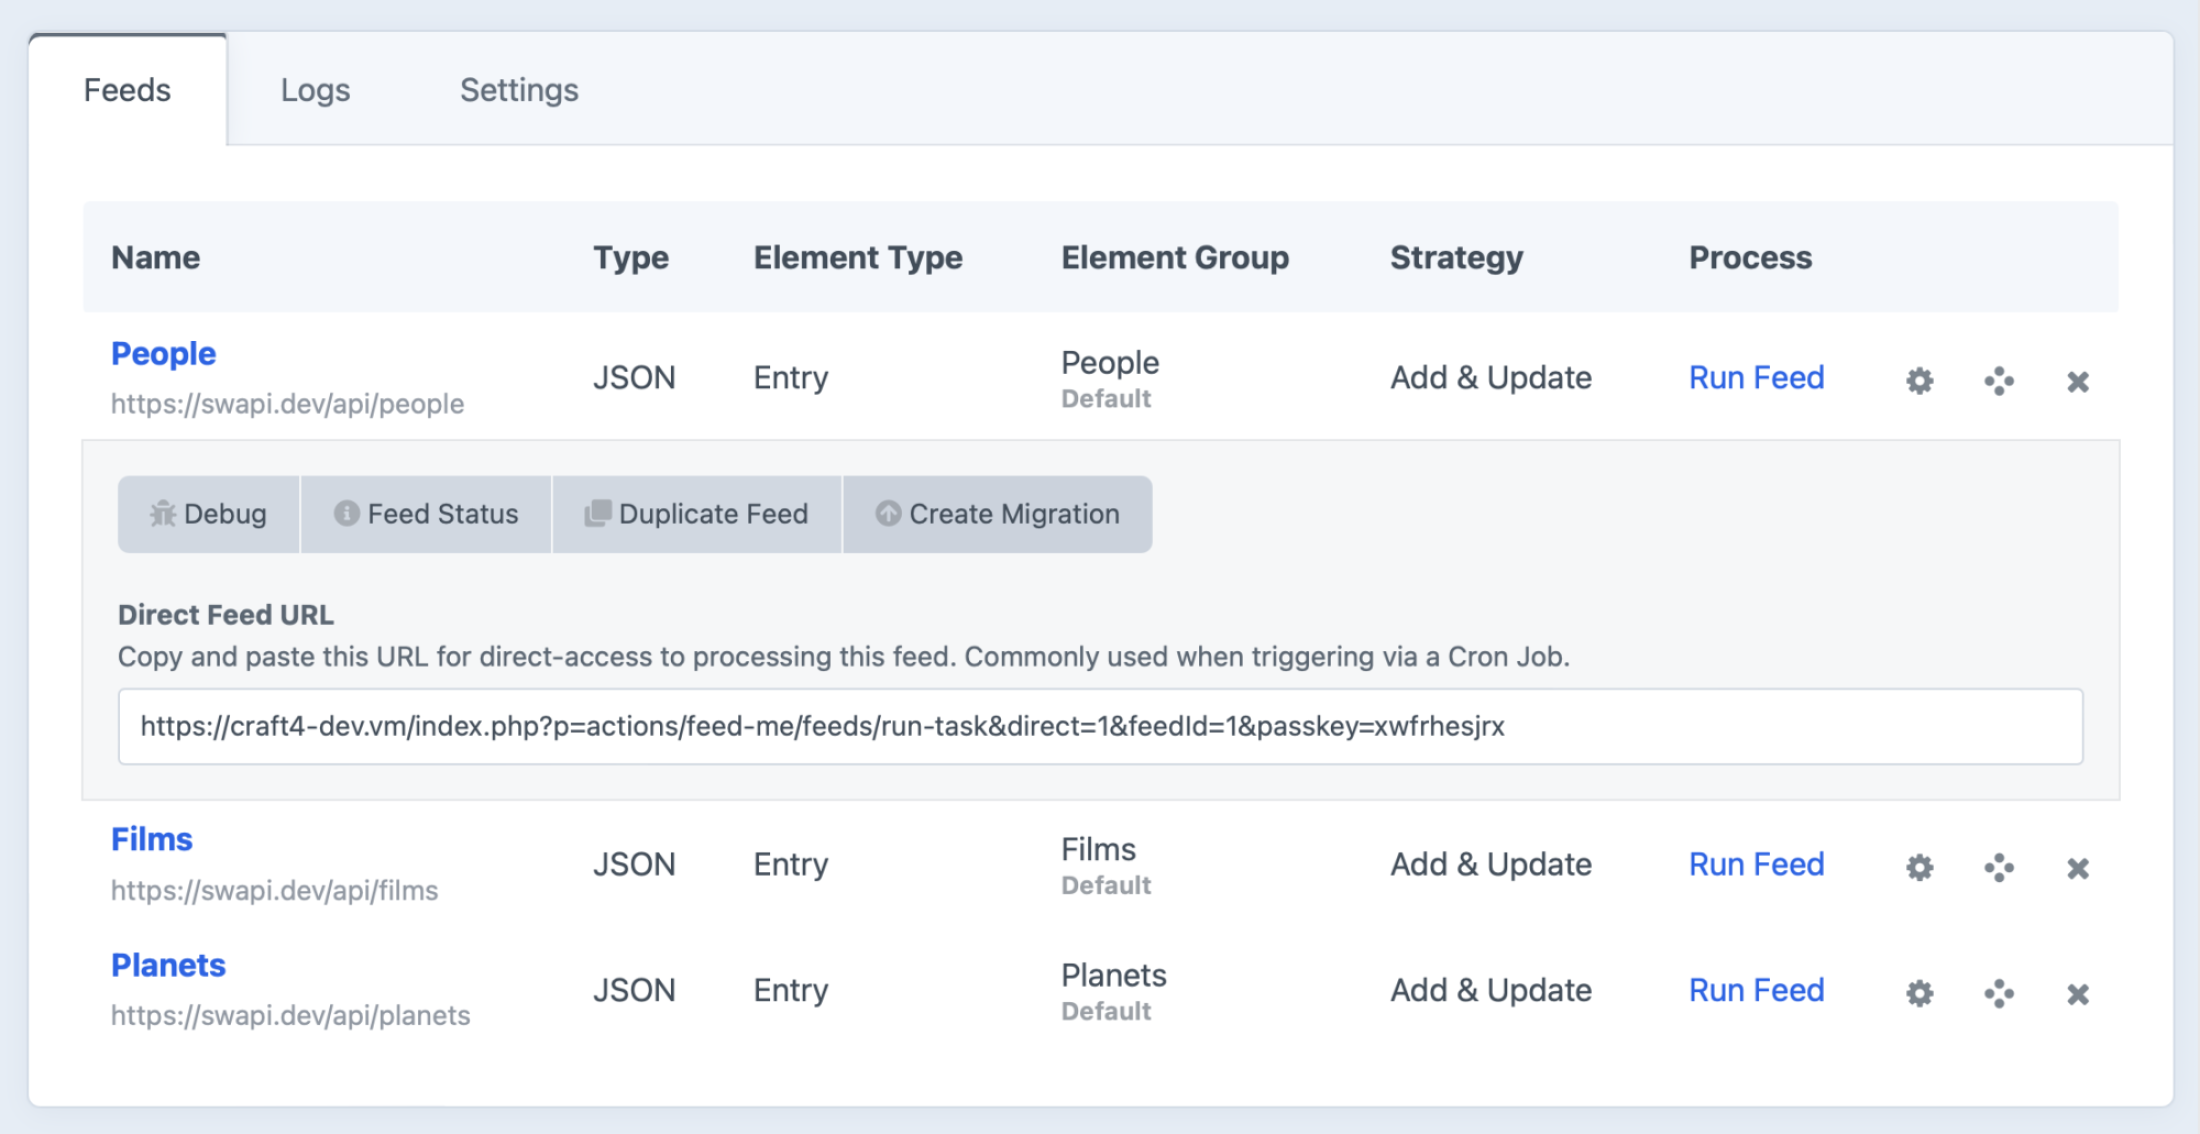The height and width of the screenshot is (1134, 2200).
Task: Run Feed for the Planets row
Action: point(1756,990)
